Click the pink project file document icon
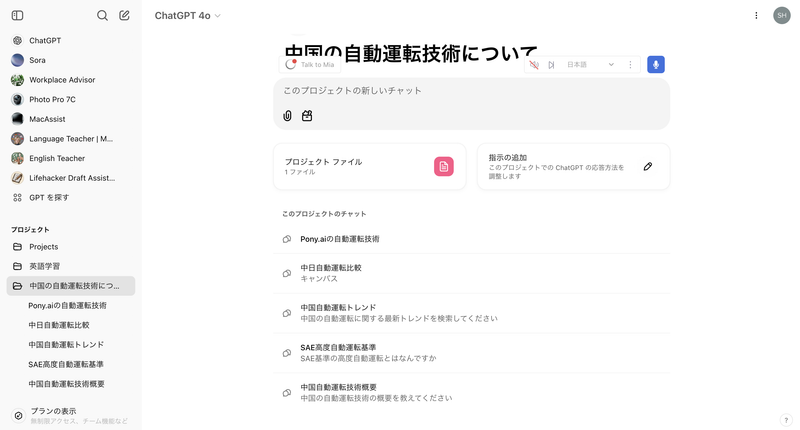800x430 pixels. [444, 167]
